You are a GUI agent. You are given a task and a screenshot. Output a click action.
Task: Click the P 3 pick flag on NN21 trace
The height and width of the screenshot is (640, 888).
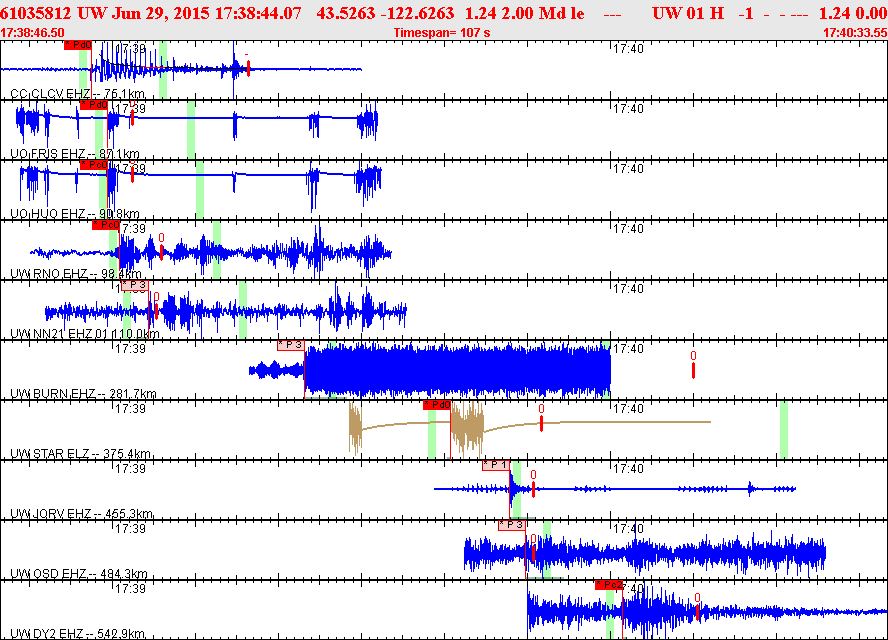pos(135,285)
